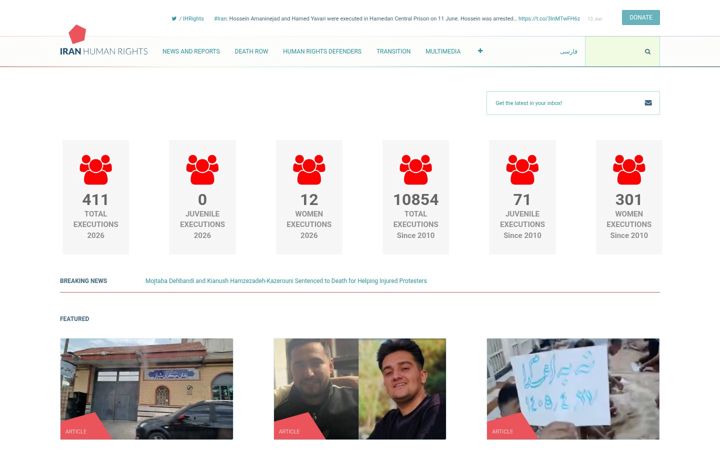Click the 'Get the latest in your inbox' field
The width and height of the screenshot is (720, 450).
[x=573, y=103]
